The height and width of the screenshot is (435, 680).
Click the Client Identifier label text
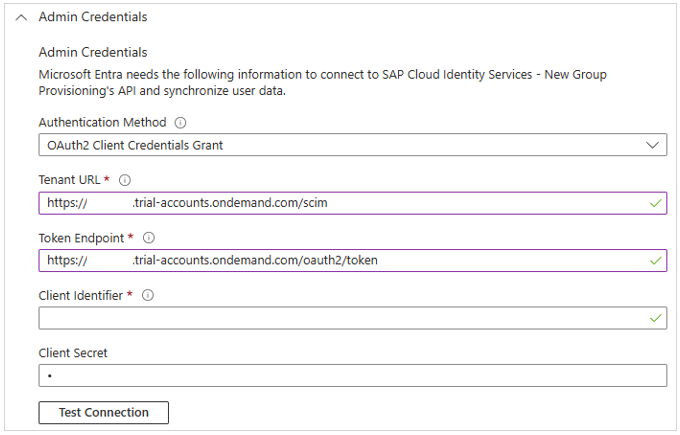[x=82, y=296]
